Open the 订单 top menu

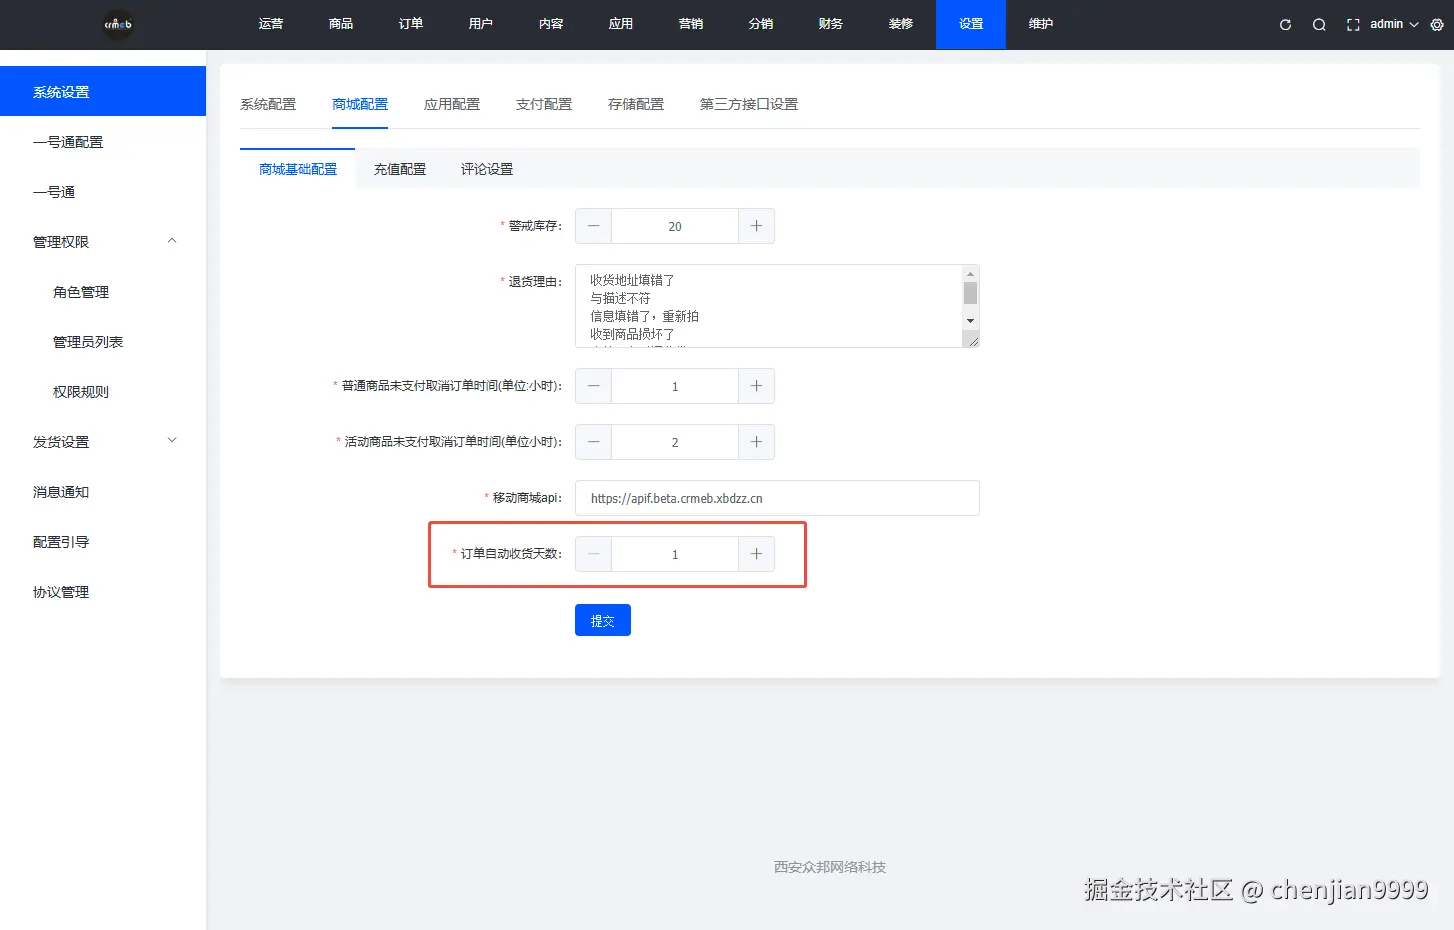click(411, 24)
